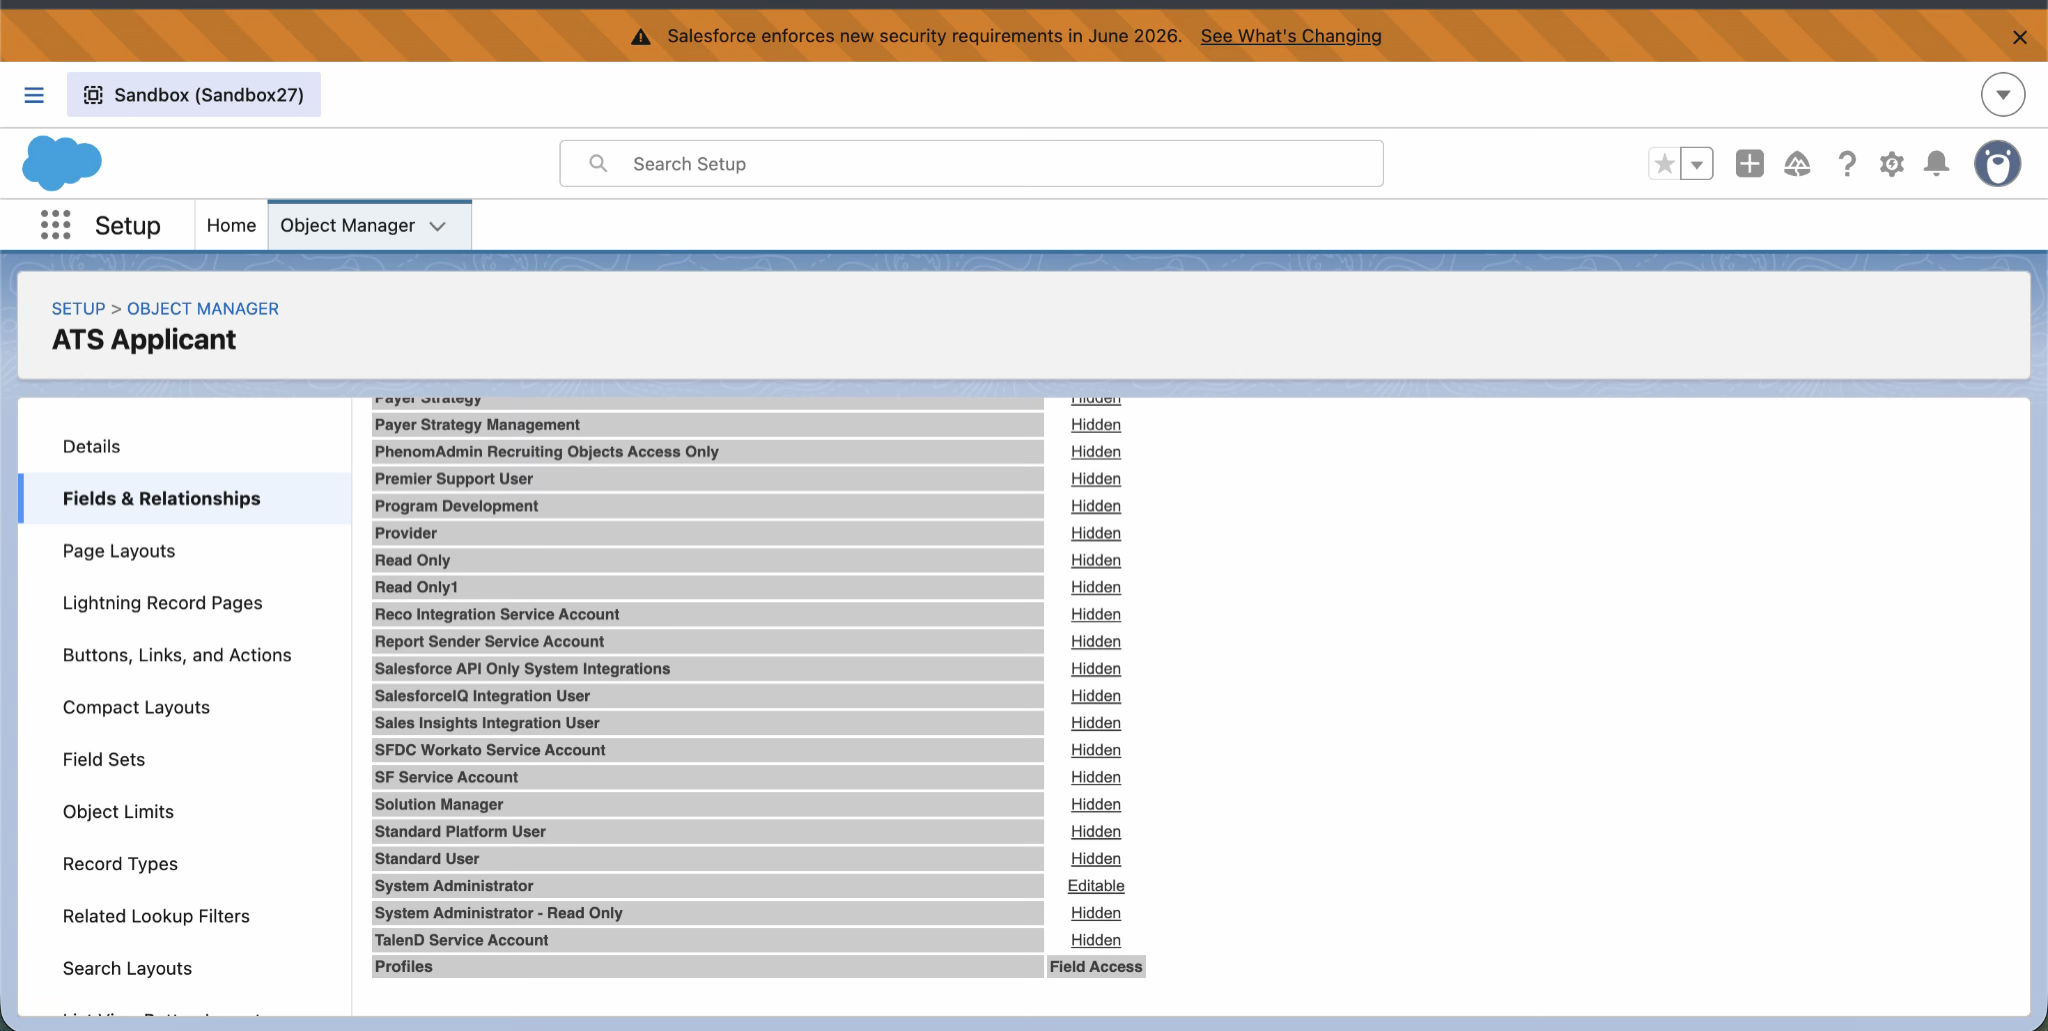Open Buttons, Links, and Actions section
The image size is (2048, 1031).
coord(177,655)
